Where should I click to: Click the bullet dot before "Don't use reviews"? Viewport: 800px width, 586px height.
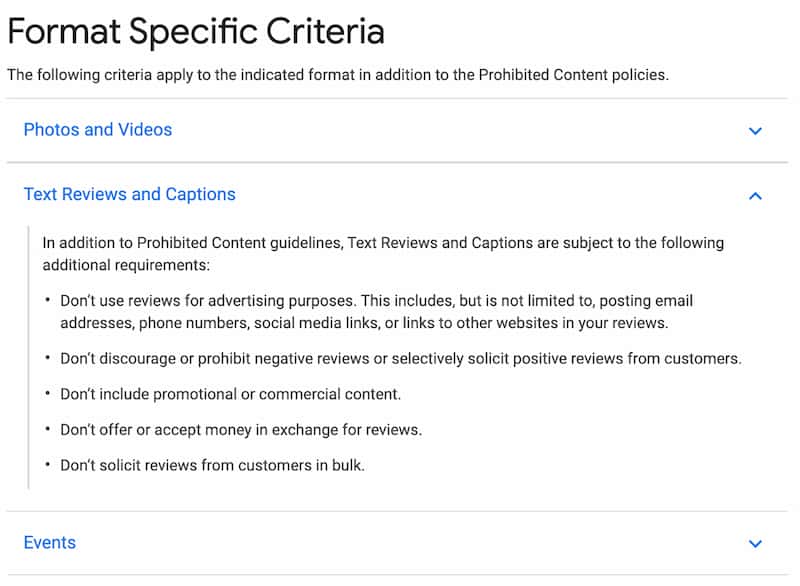47,301
